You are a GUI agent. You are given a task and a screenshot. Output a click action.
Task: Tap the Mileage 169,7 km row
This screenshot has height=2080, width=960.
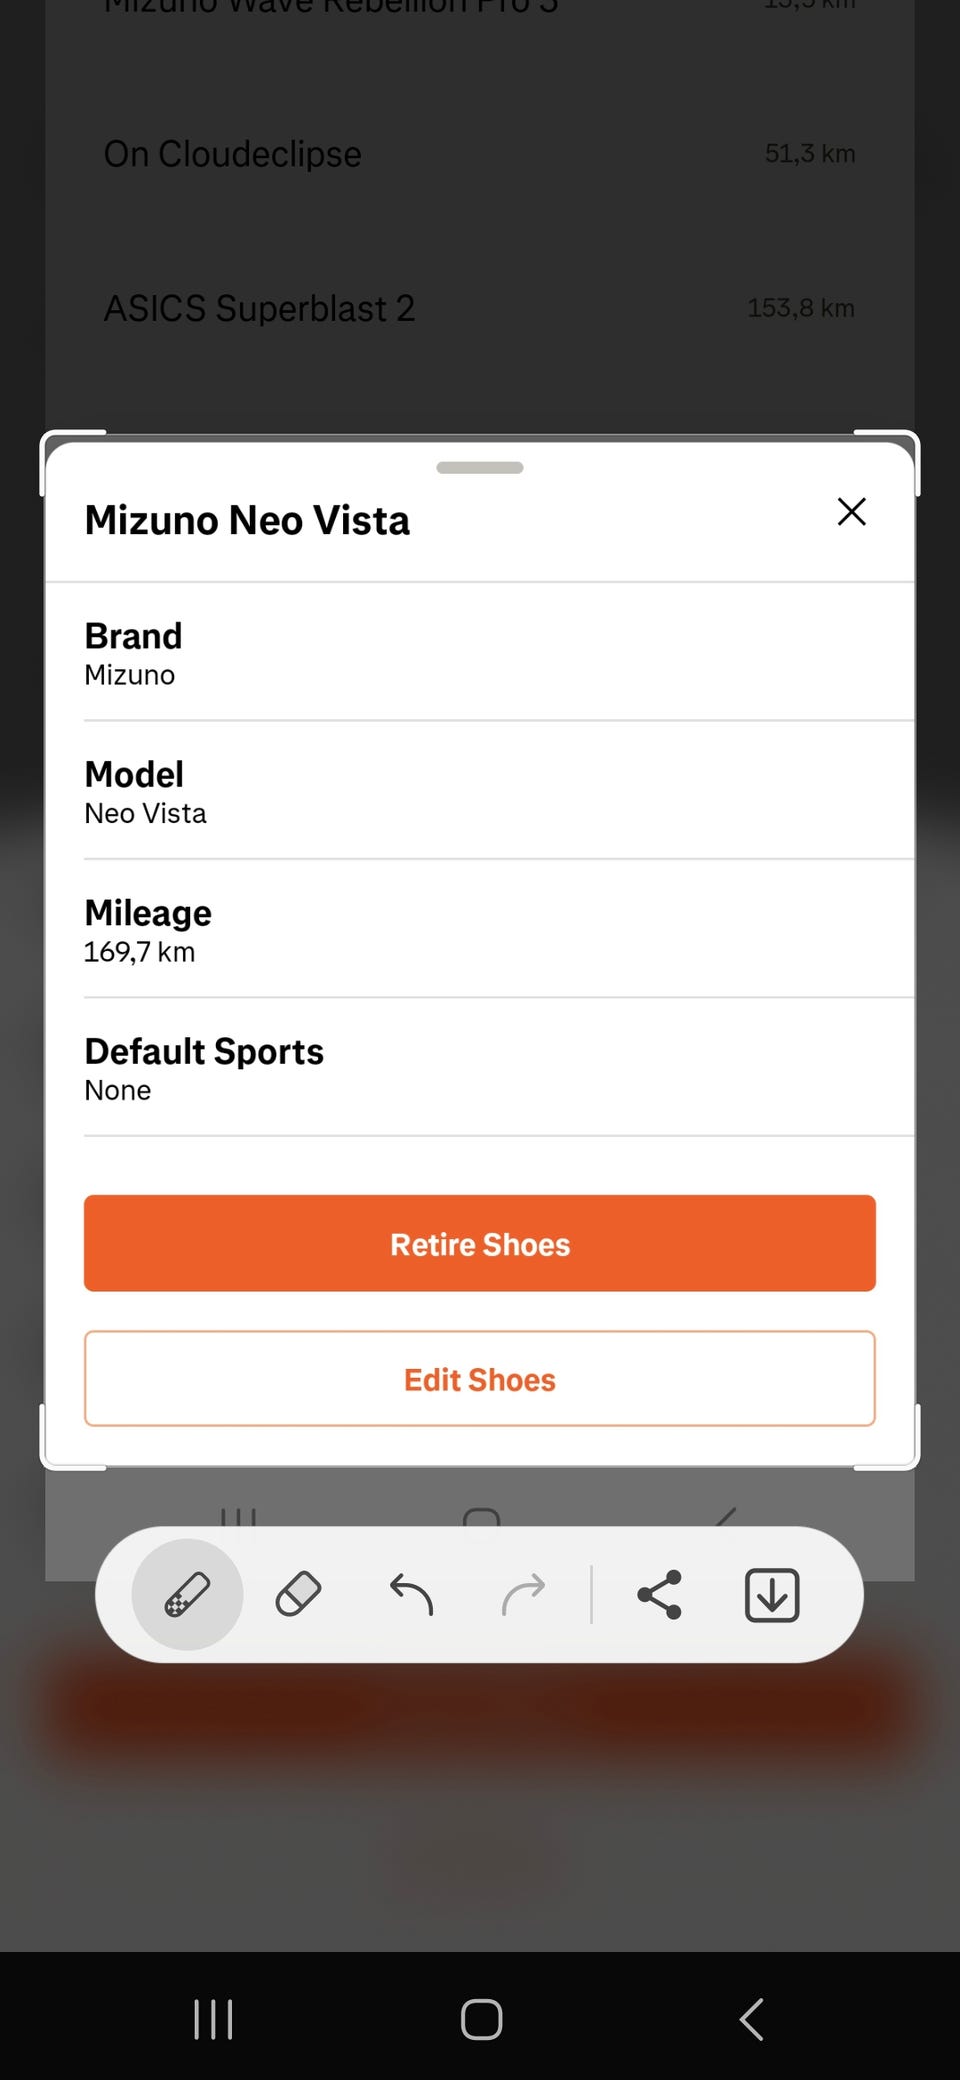click(480, 930)
